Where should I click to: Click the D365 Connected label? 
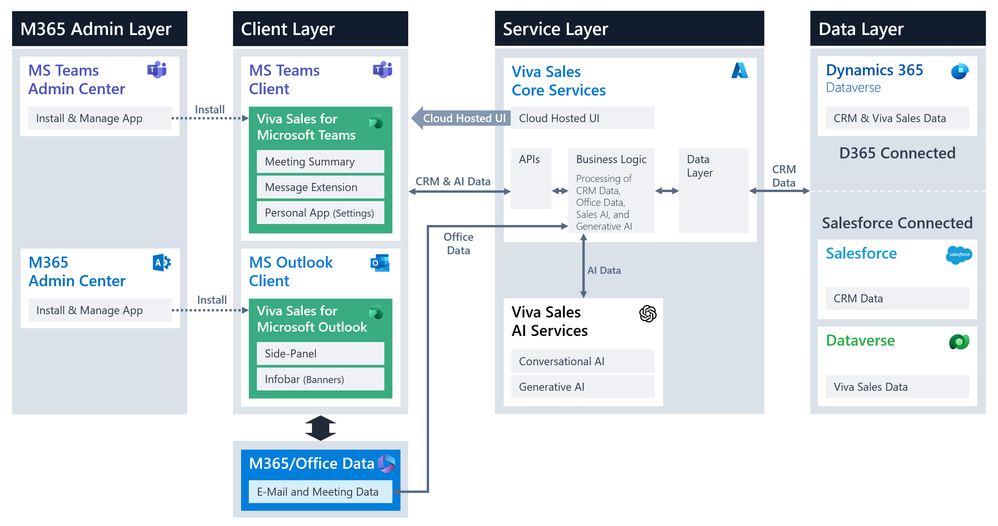pos(897,153)
